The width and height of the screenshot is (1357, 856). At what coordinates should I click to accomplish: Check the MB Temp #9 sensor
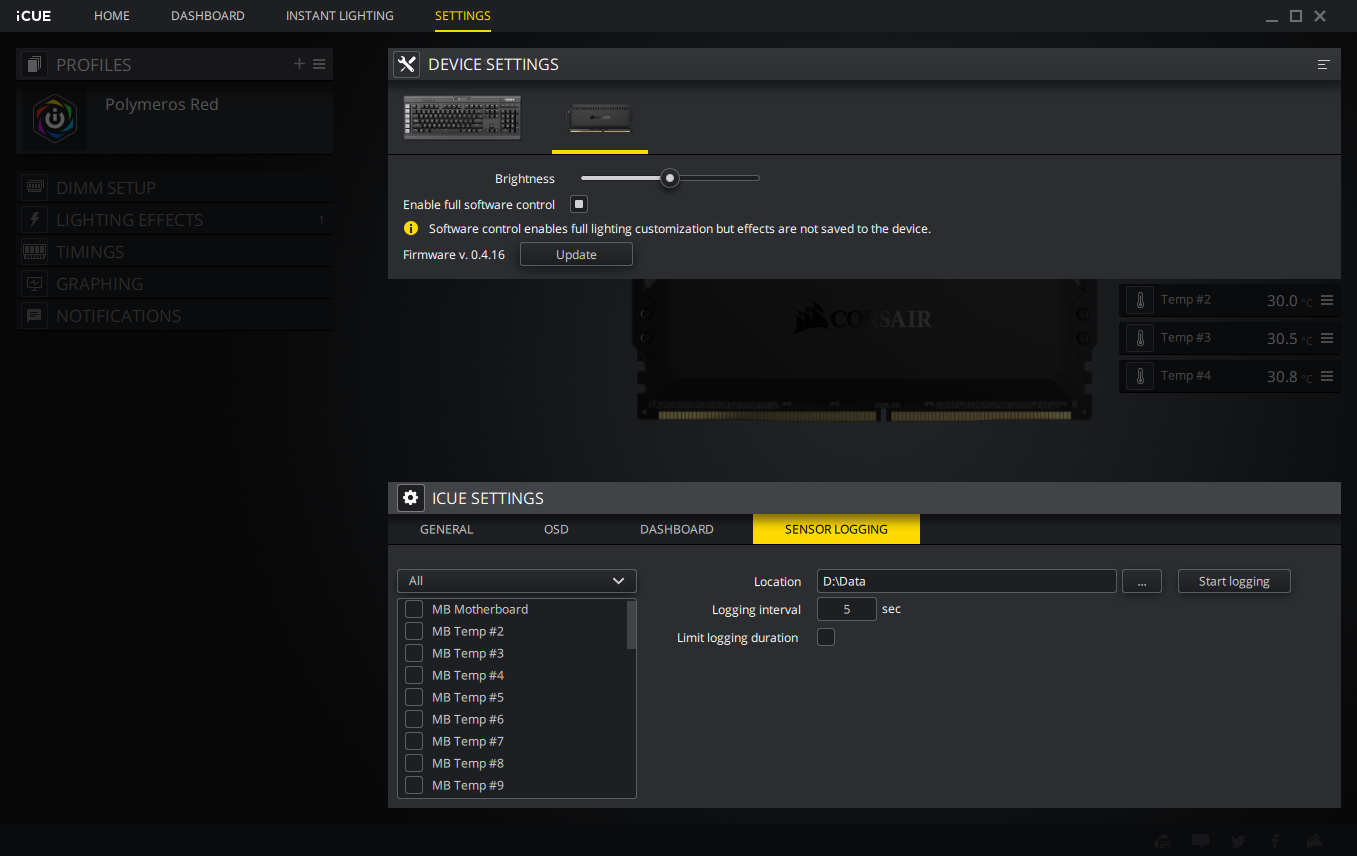[413, 785]
